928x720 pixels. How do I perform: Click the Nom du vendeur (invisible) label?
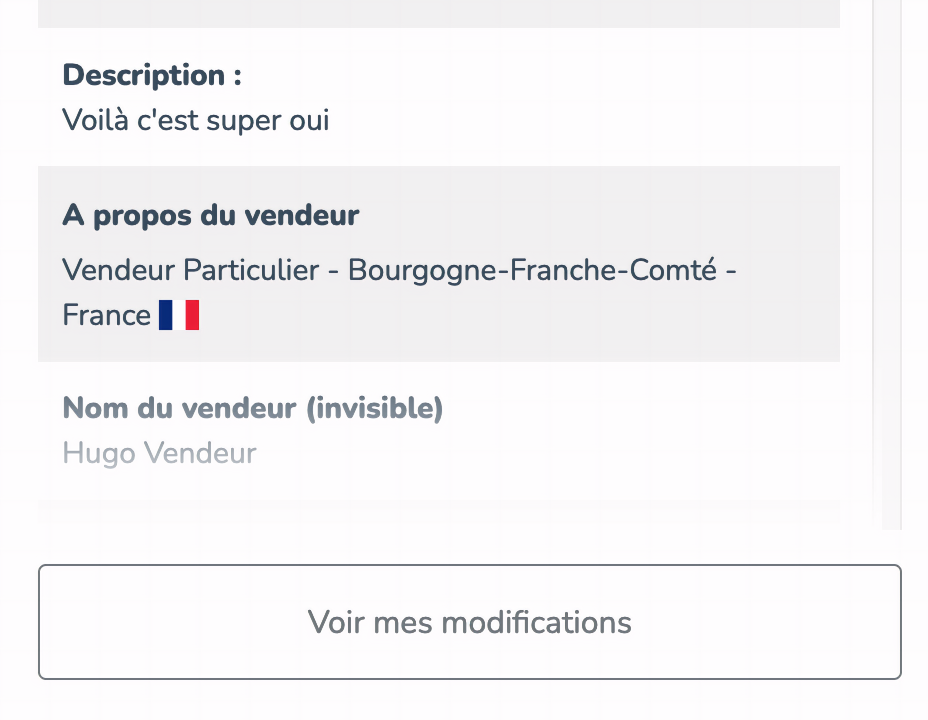[253, 408]
